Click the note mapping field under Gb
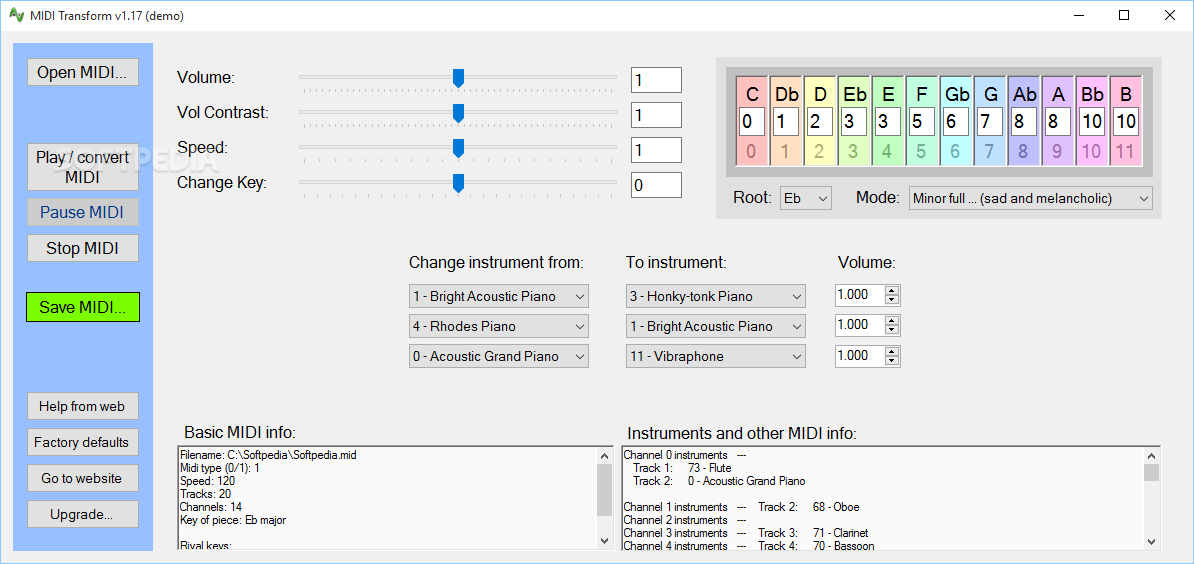 coord(956,121)
